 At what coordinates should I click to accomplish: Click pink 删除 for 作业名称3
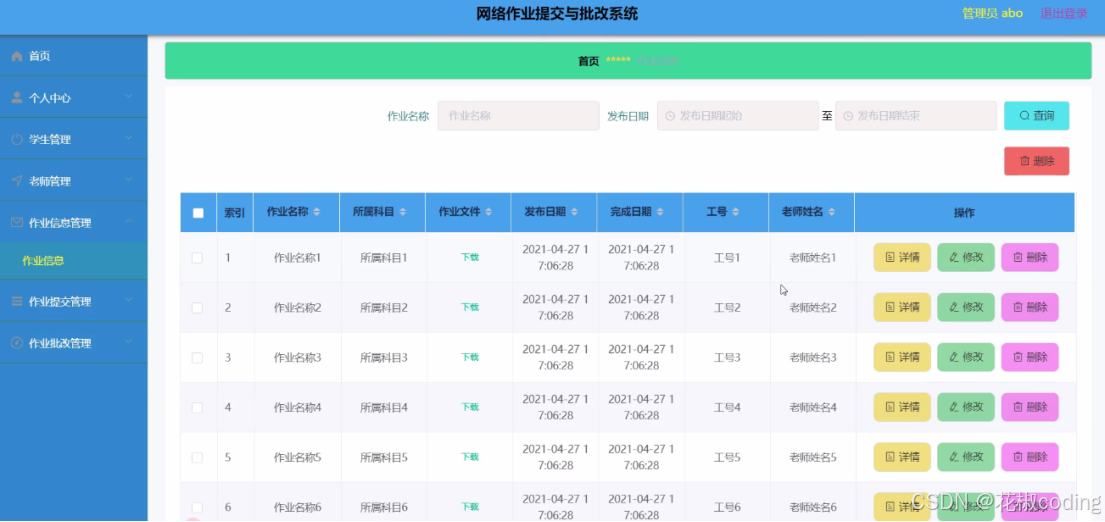tap(1030, 357)
